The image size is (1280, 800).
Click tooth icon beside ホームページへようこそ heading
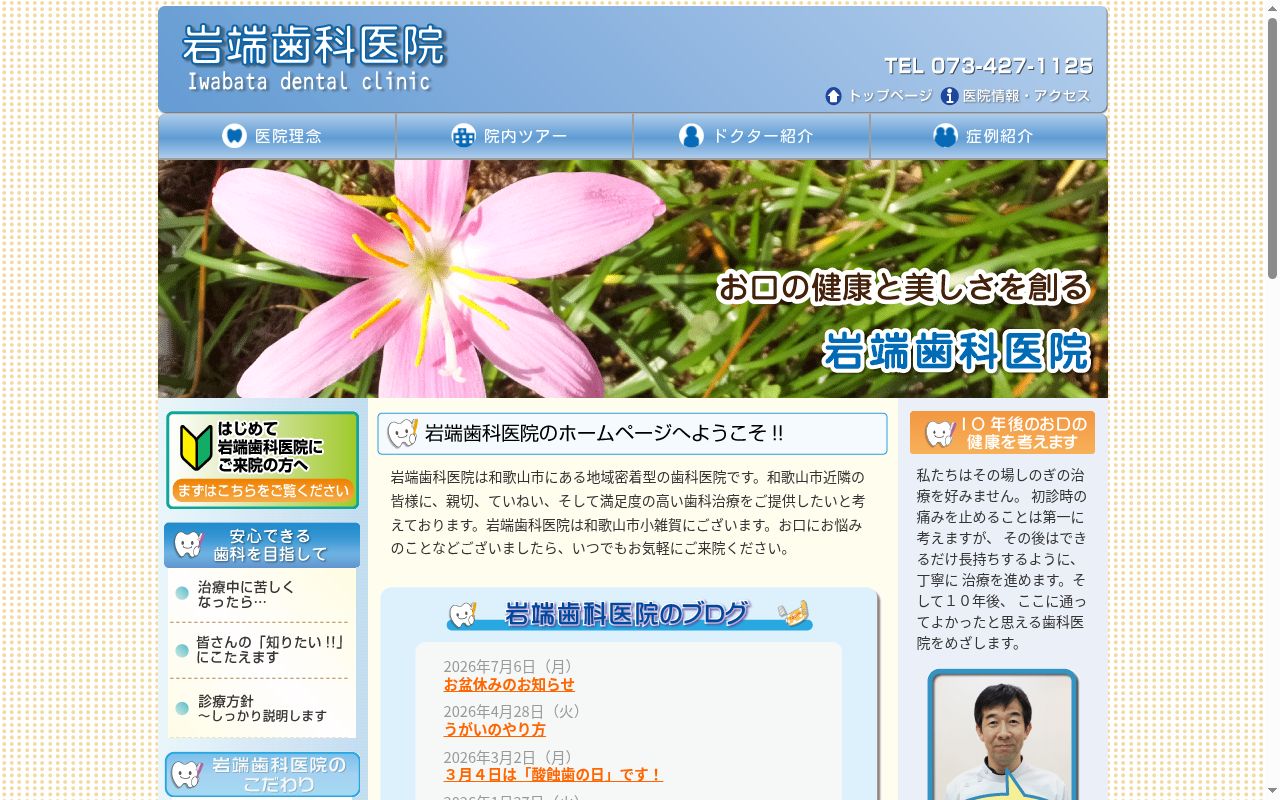click(x=402, y=433)
